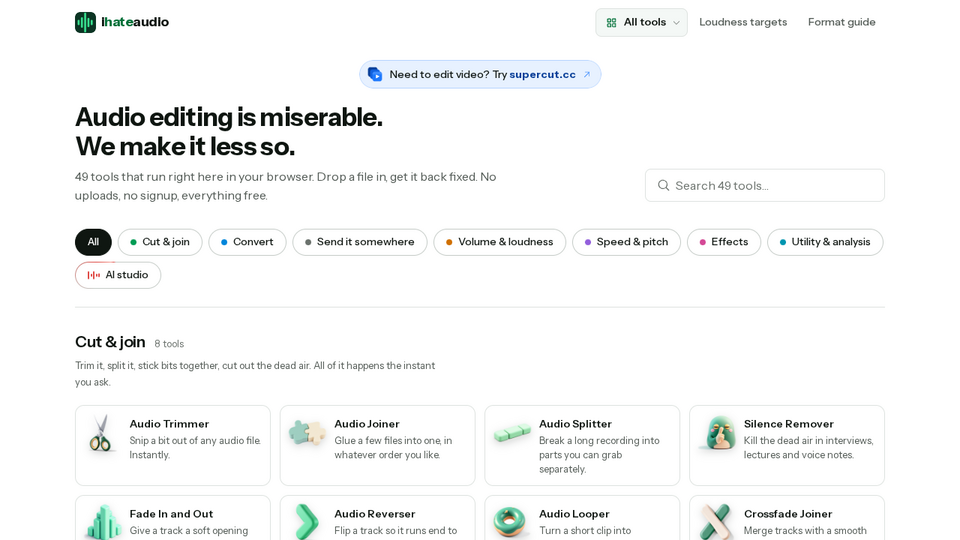
Task: Click the split bar icon for Audio Splitter
Action: coord(512,432)
